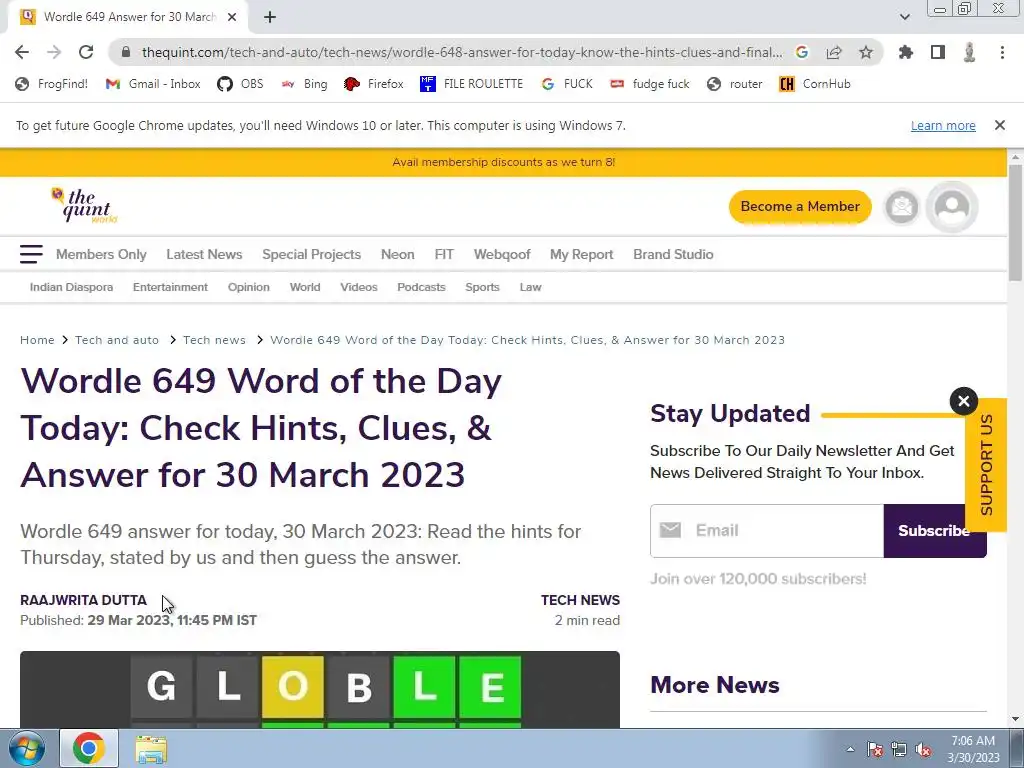
Task: Share this page using share icon
Action: [834, 52]
